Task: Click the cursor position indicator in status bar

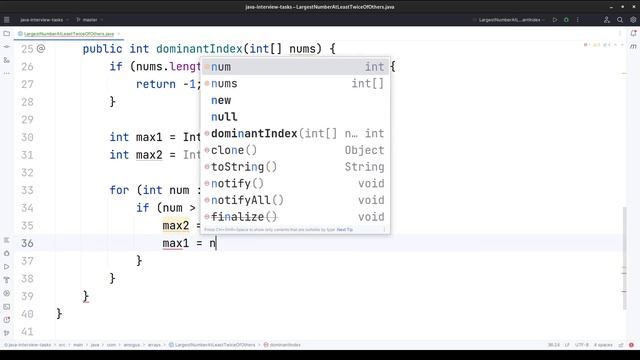Action: (x=554, y=345)
